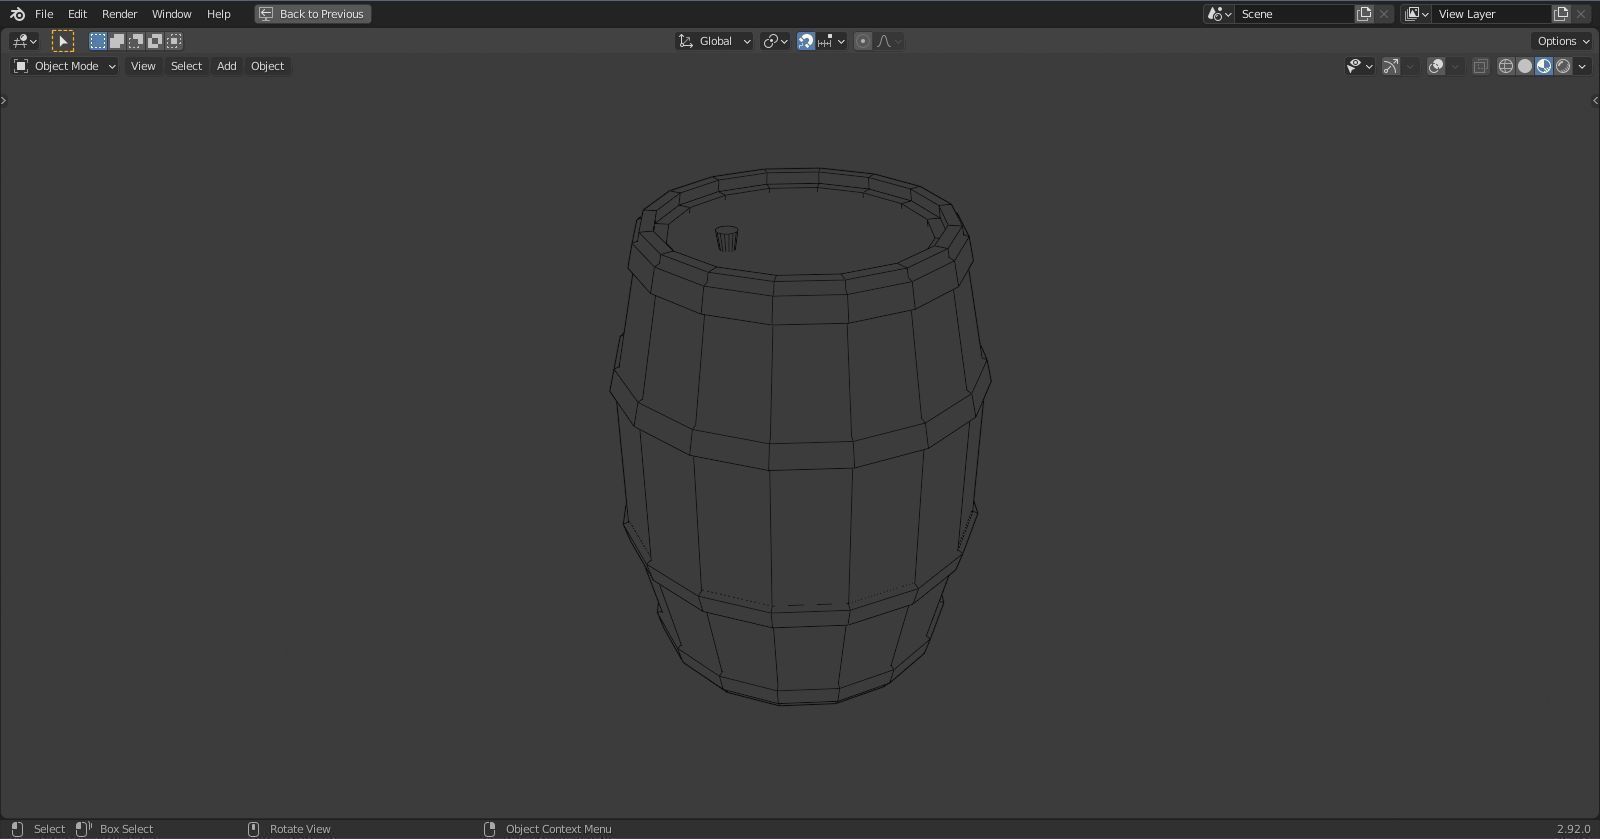This screenshot has width=1600, height=839.
Task: Click the Rotate View middle-mouse icon
Action: 253,829
